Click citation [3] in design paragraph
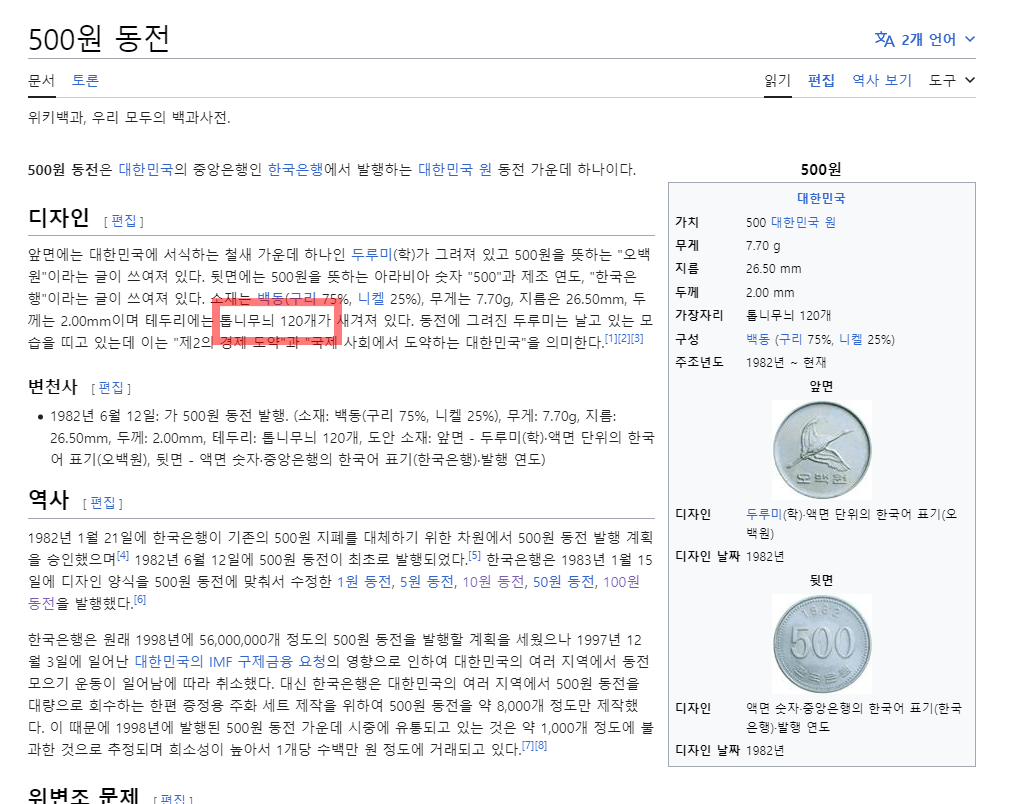Viewport: 1014px width, 804px height. point(637,338)
